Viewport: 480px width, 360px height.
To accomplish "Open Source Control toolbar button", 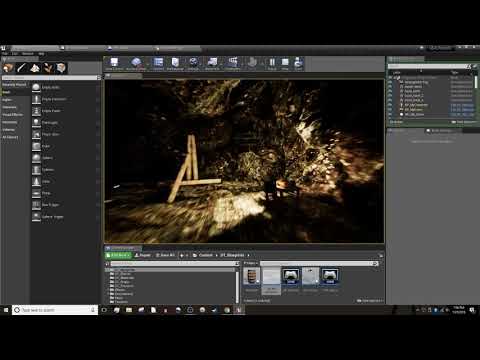I will (x=136, y=63).
